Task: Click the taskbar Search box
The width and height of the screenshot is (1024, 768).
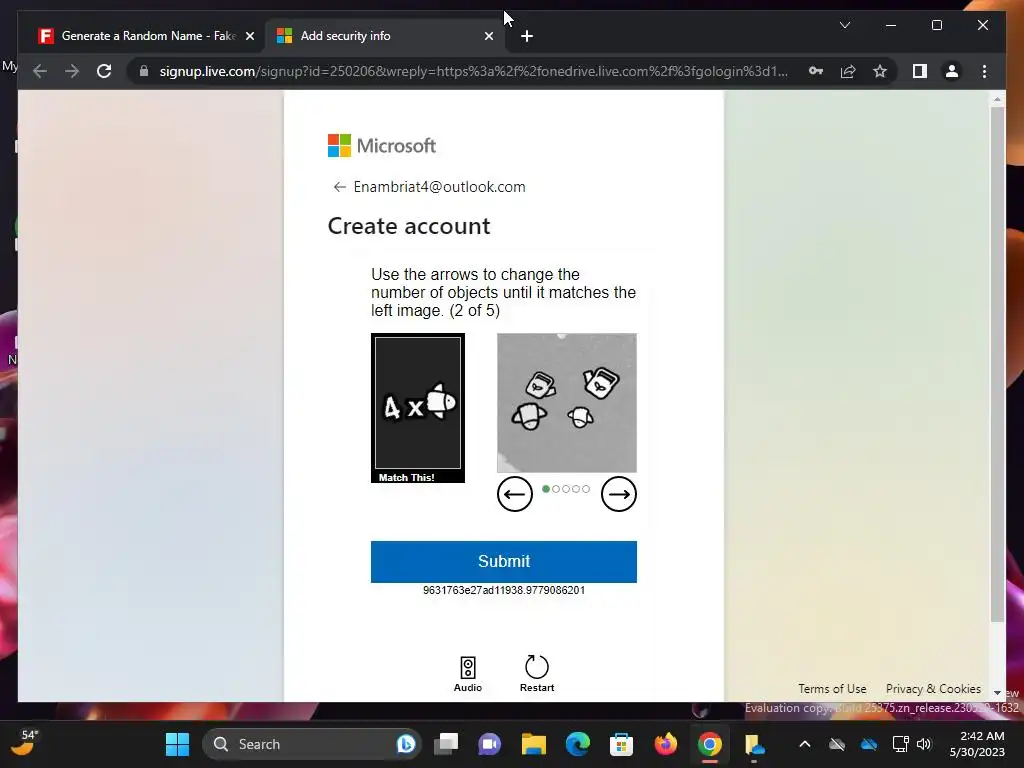Action: pyautogui.click(x=312, y=744)
